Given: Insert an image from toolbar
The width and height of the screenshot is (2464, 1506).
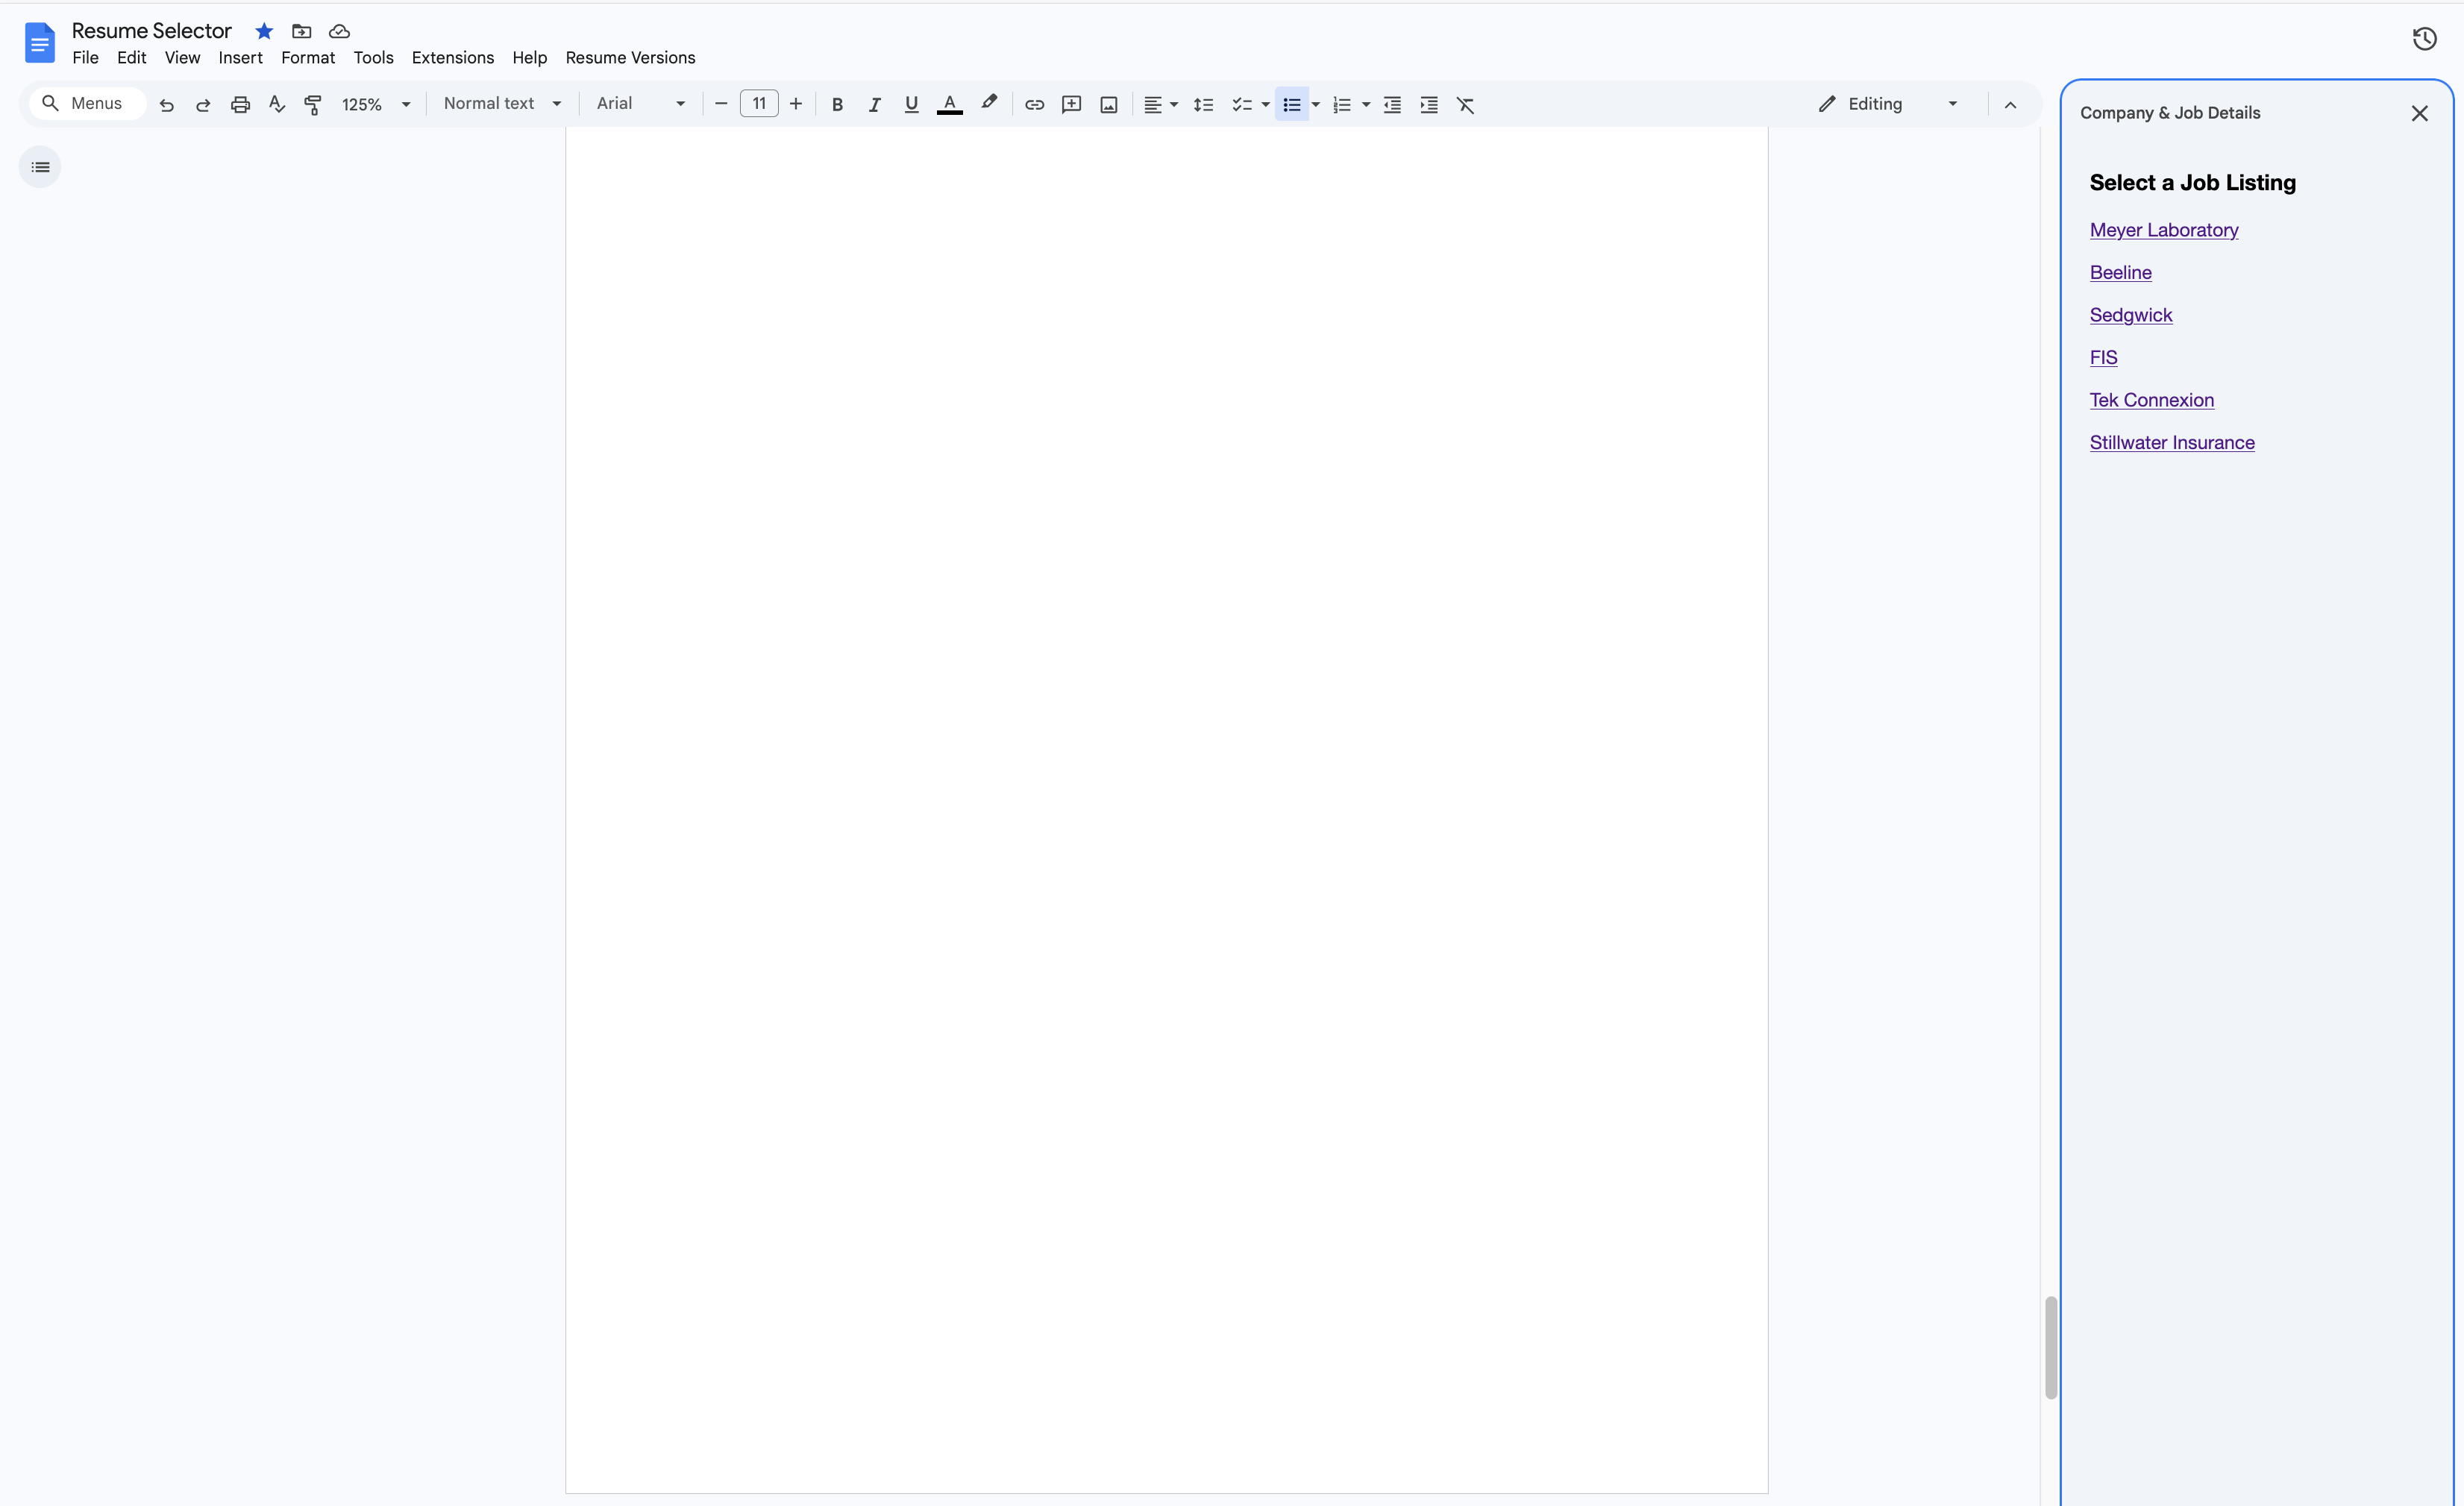Looking at the screenshot, I should (x=1109, y=104).
